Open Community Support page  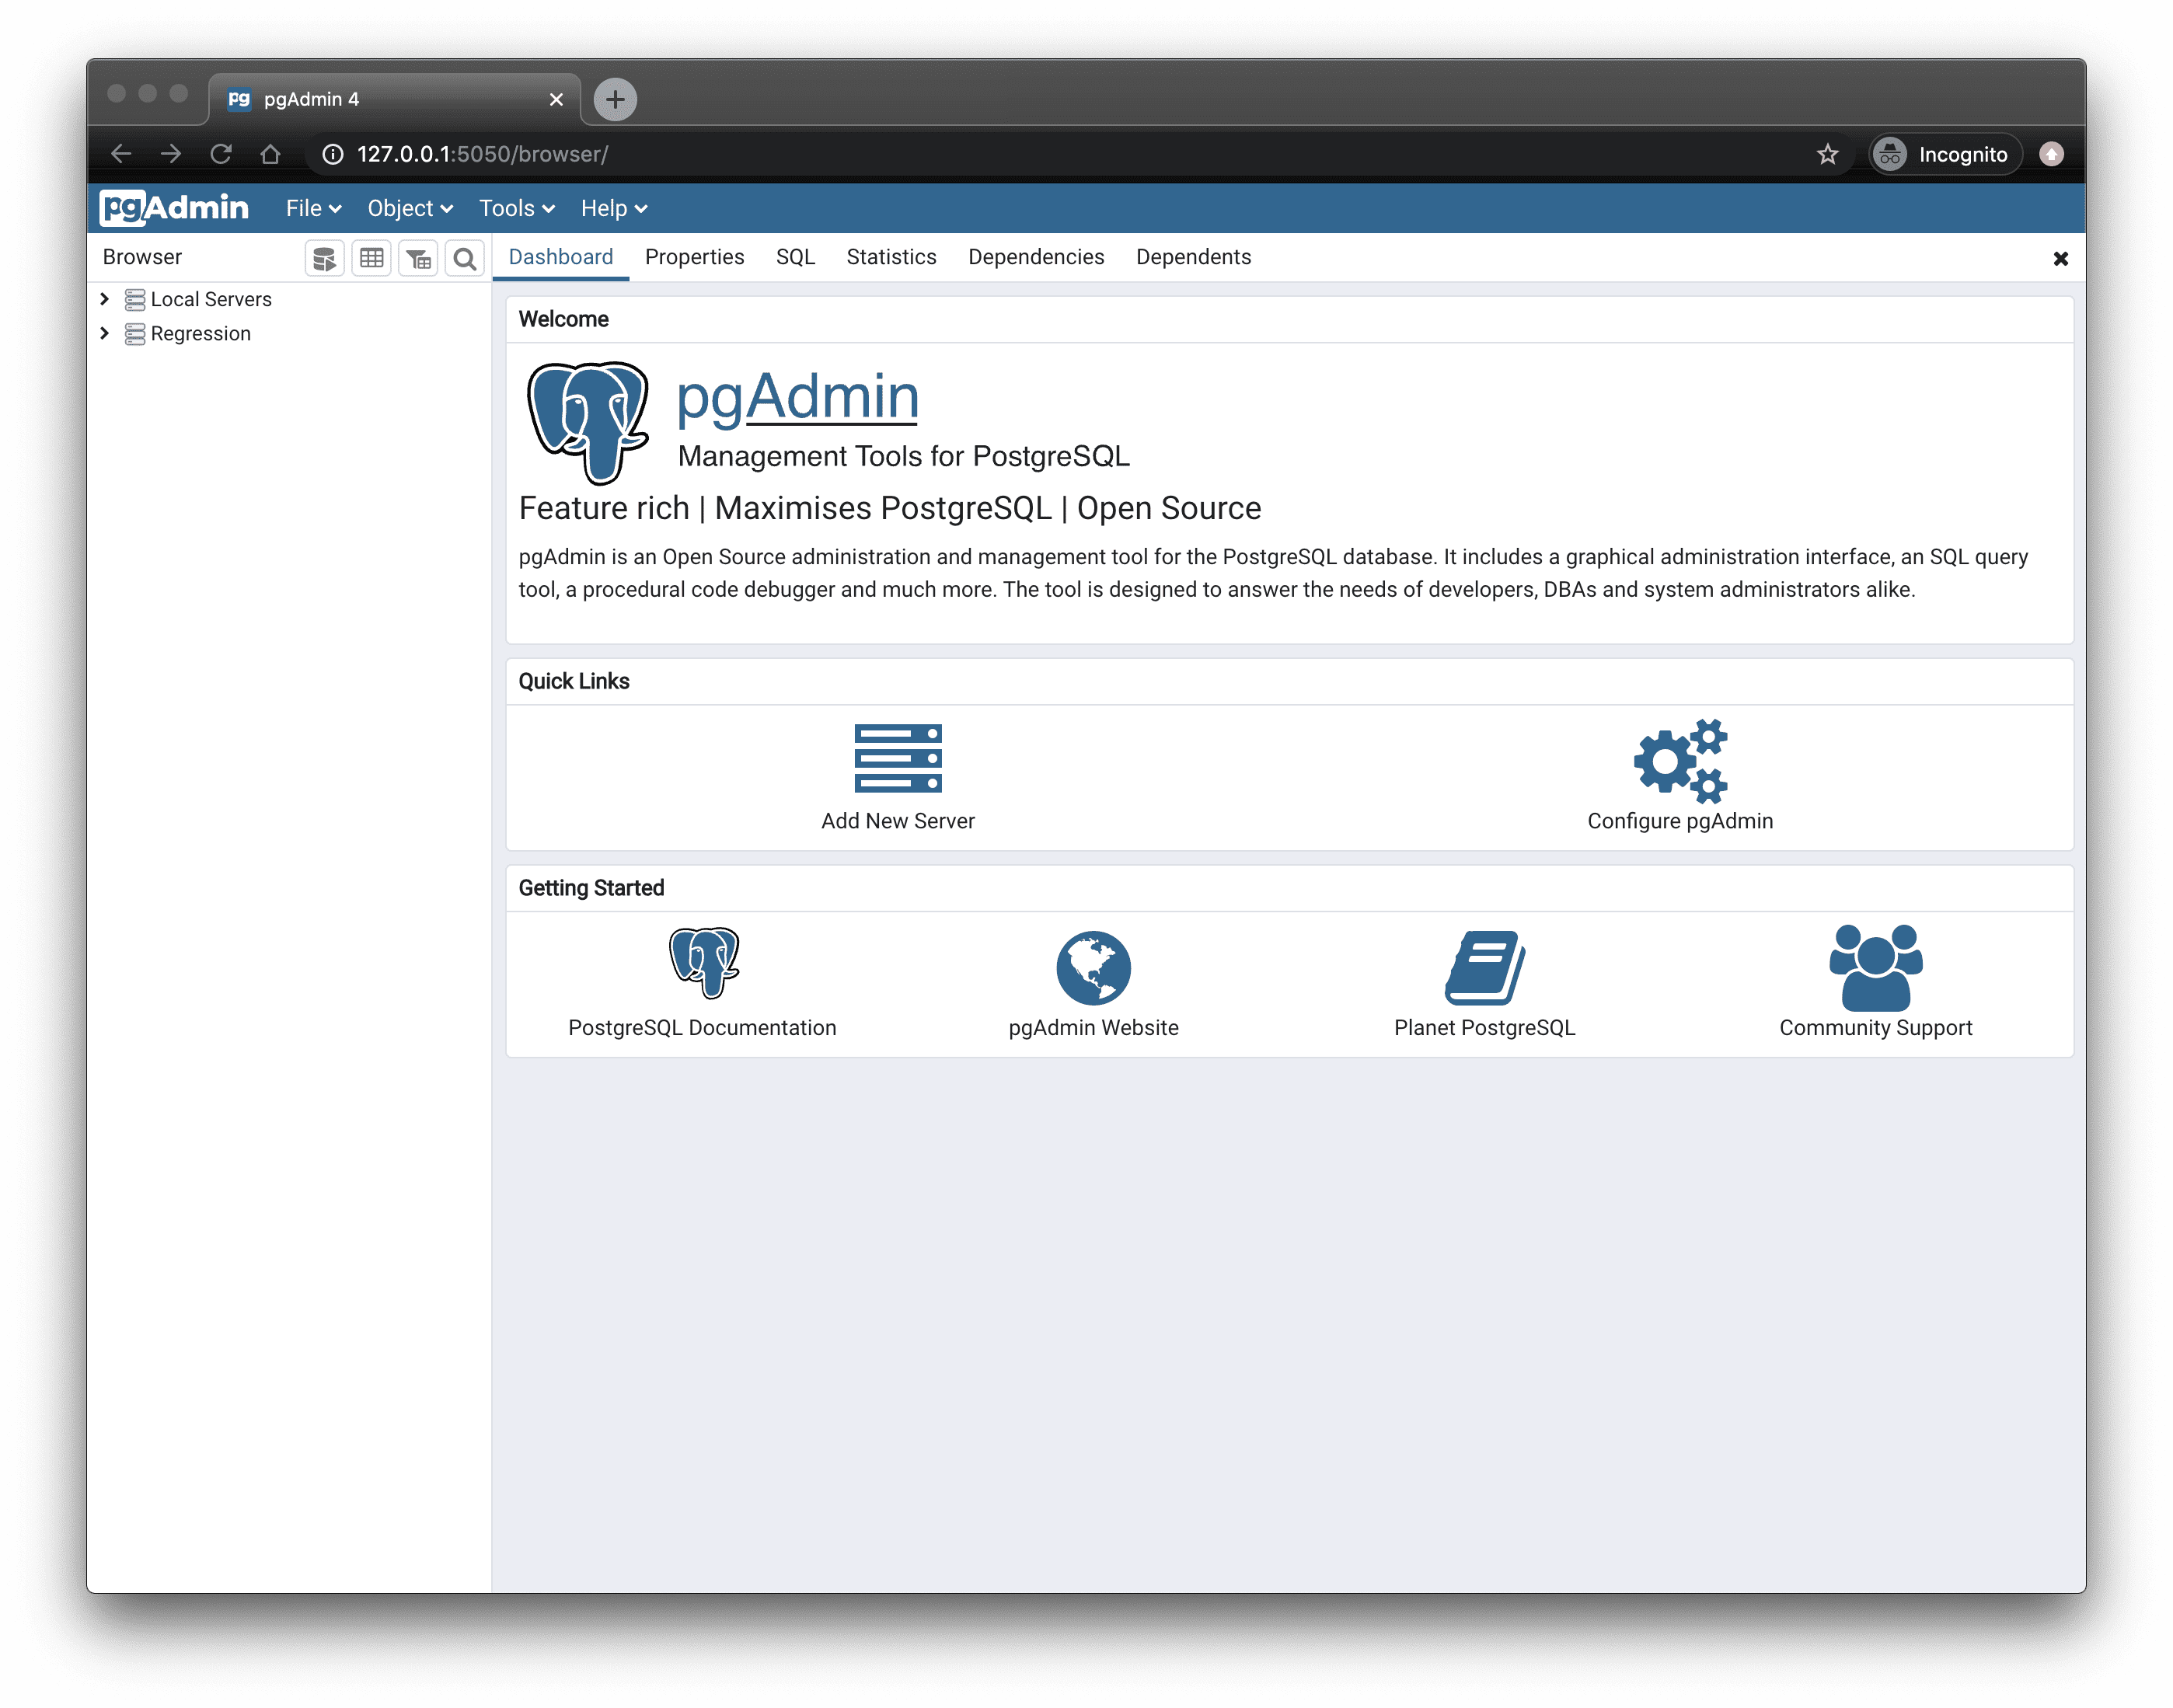[x=1875, y=978]
